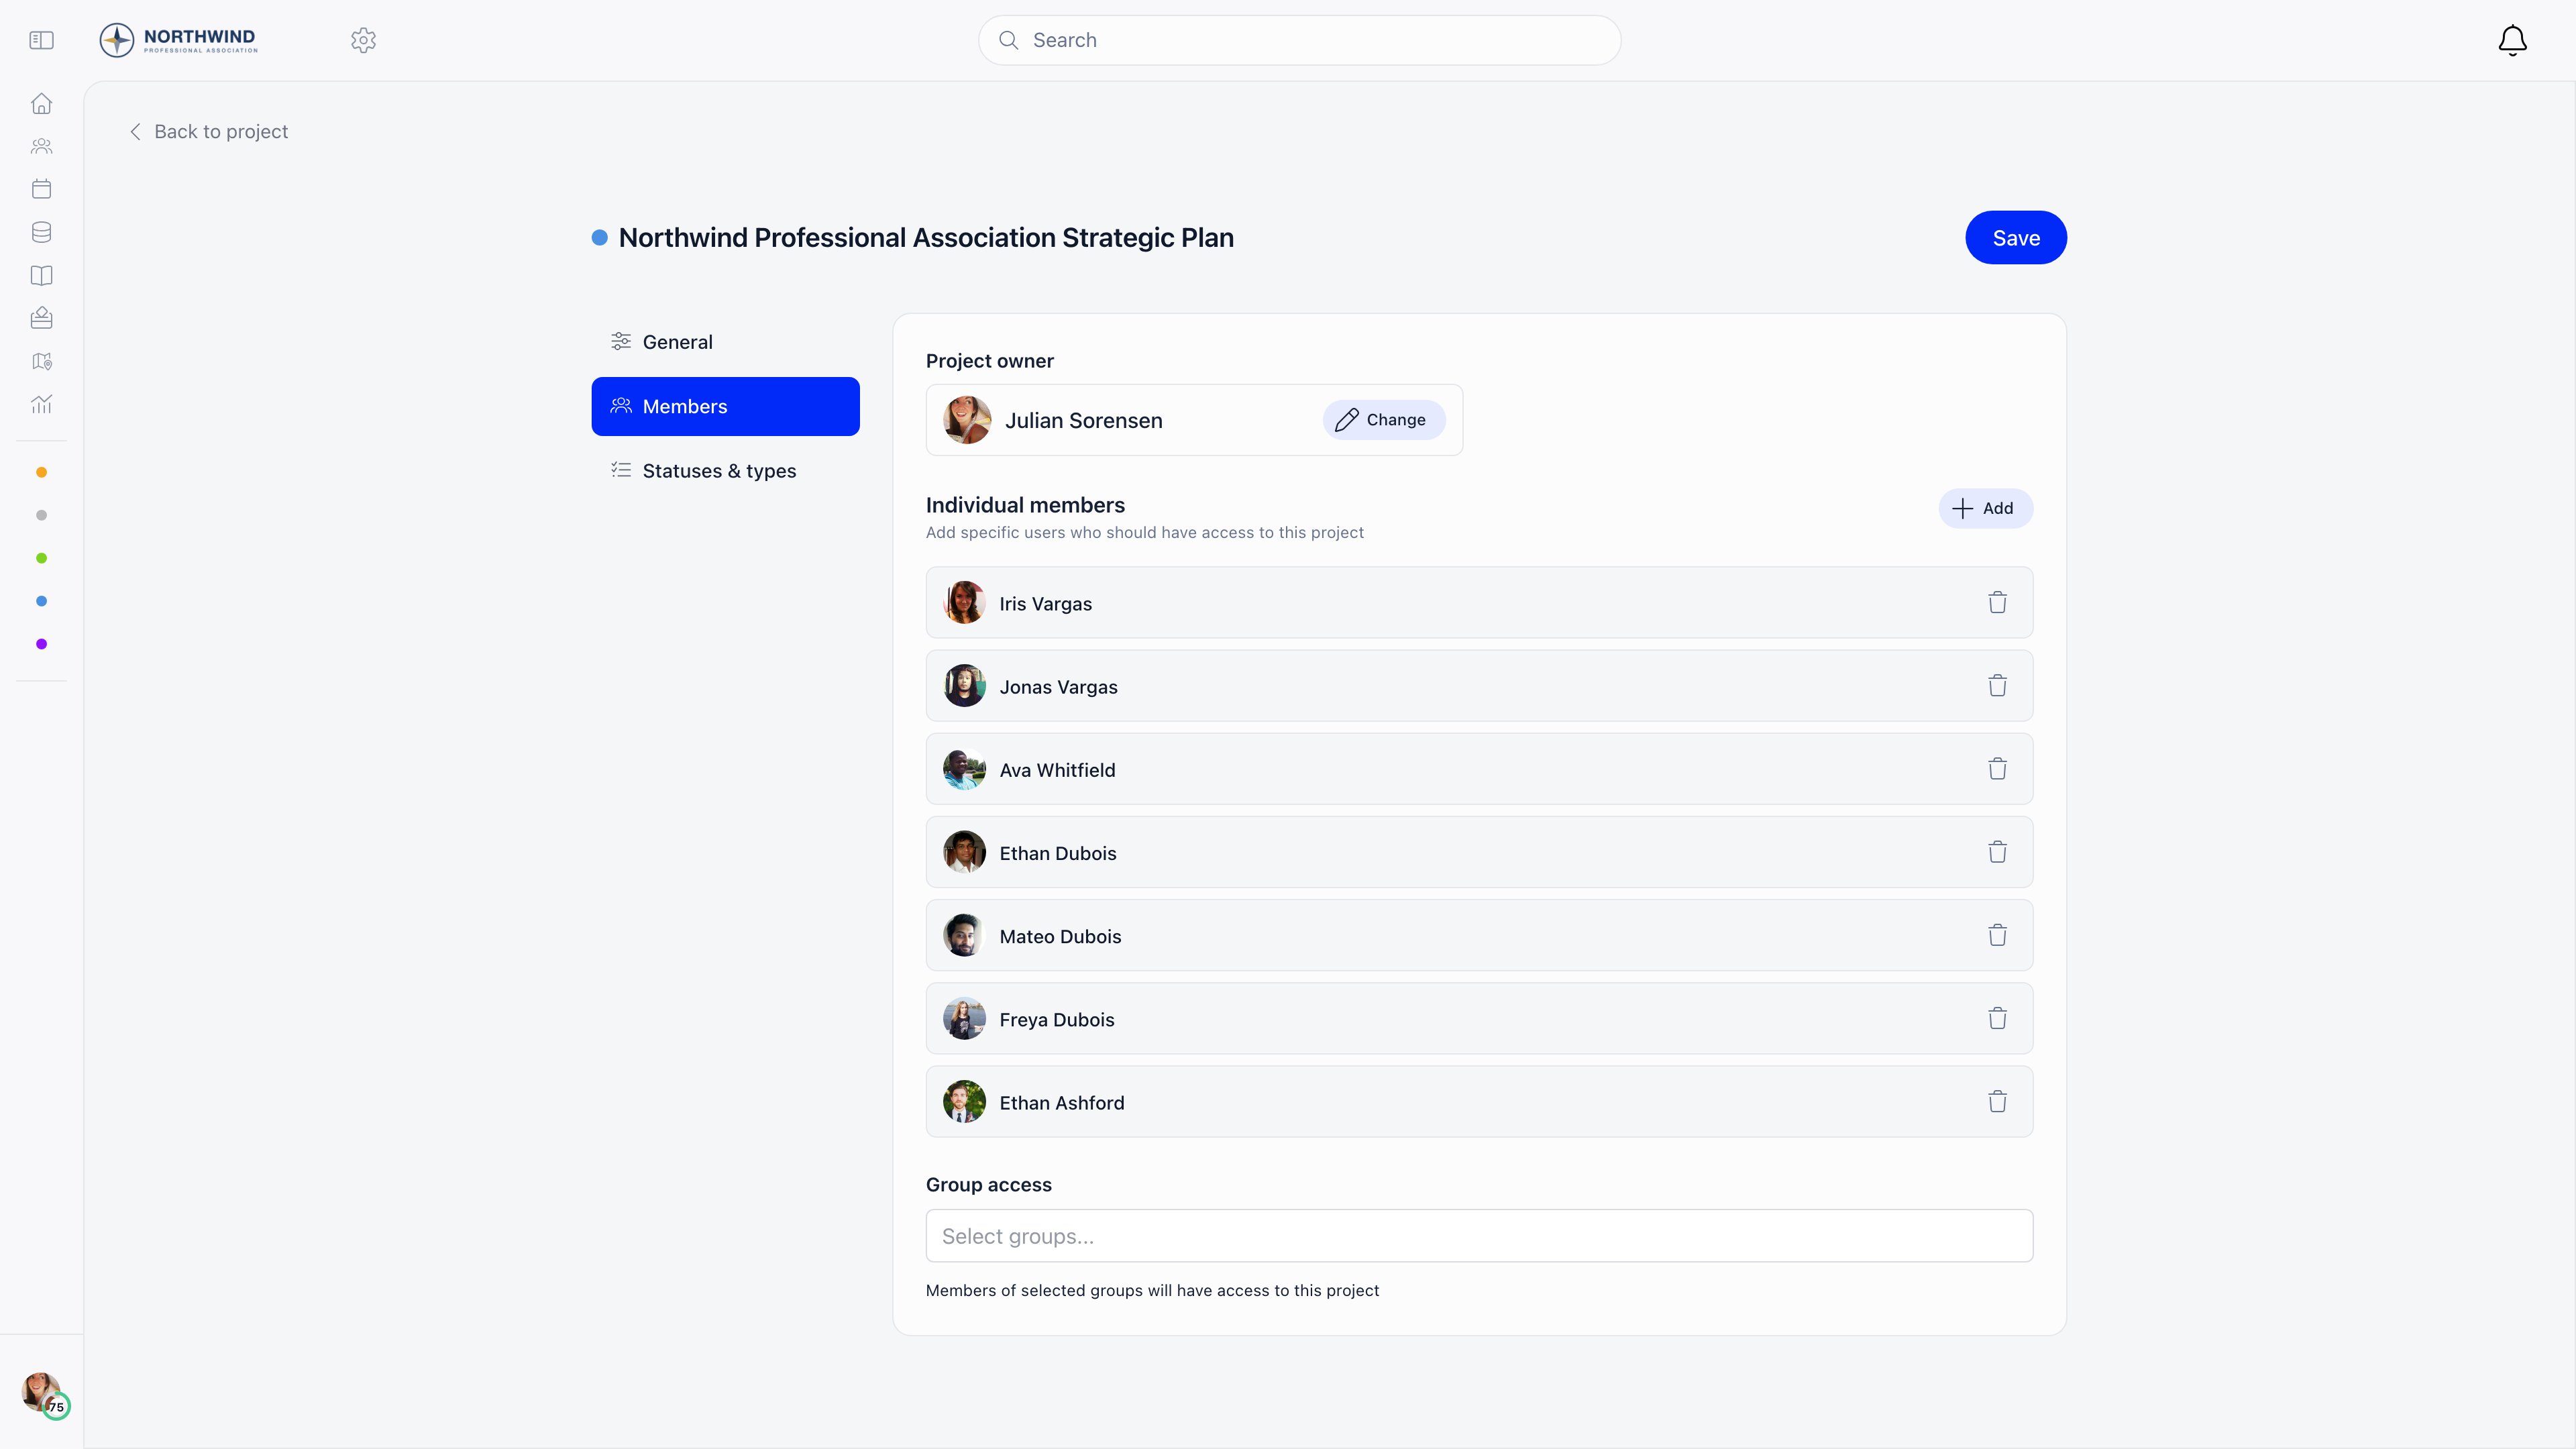2576x1449 pixels.
Task: Delete Ethan Dubois from members
Action: pyautogui.click(x=1997, y=851)
